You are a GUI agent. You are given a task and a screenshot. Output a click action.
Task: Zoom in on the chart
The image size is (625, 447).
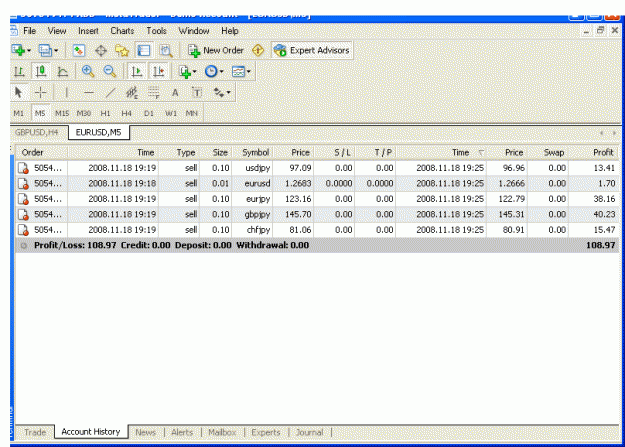[88, 72]
